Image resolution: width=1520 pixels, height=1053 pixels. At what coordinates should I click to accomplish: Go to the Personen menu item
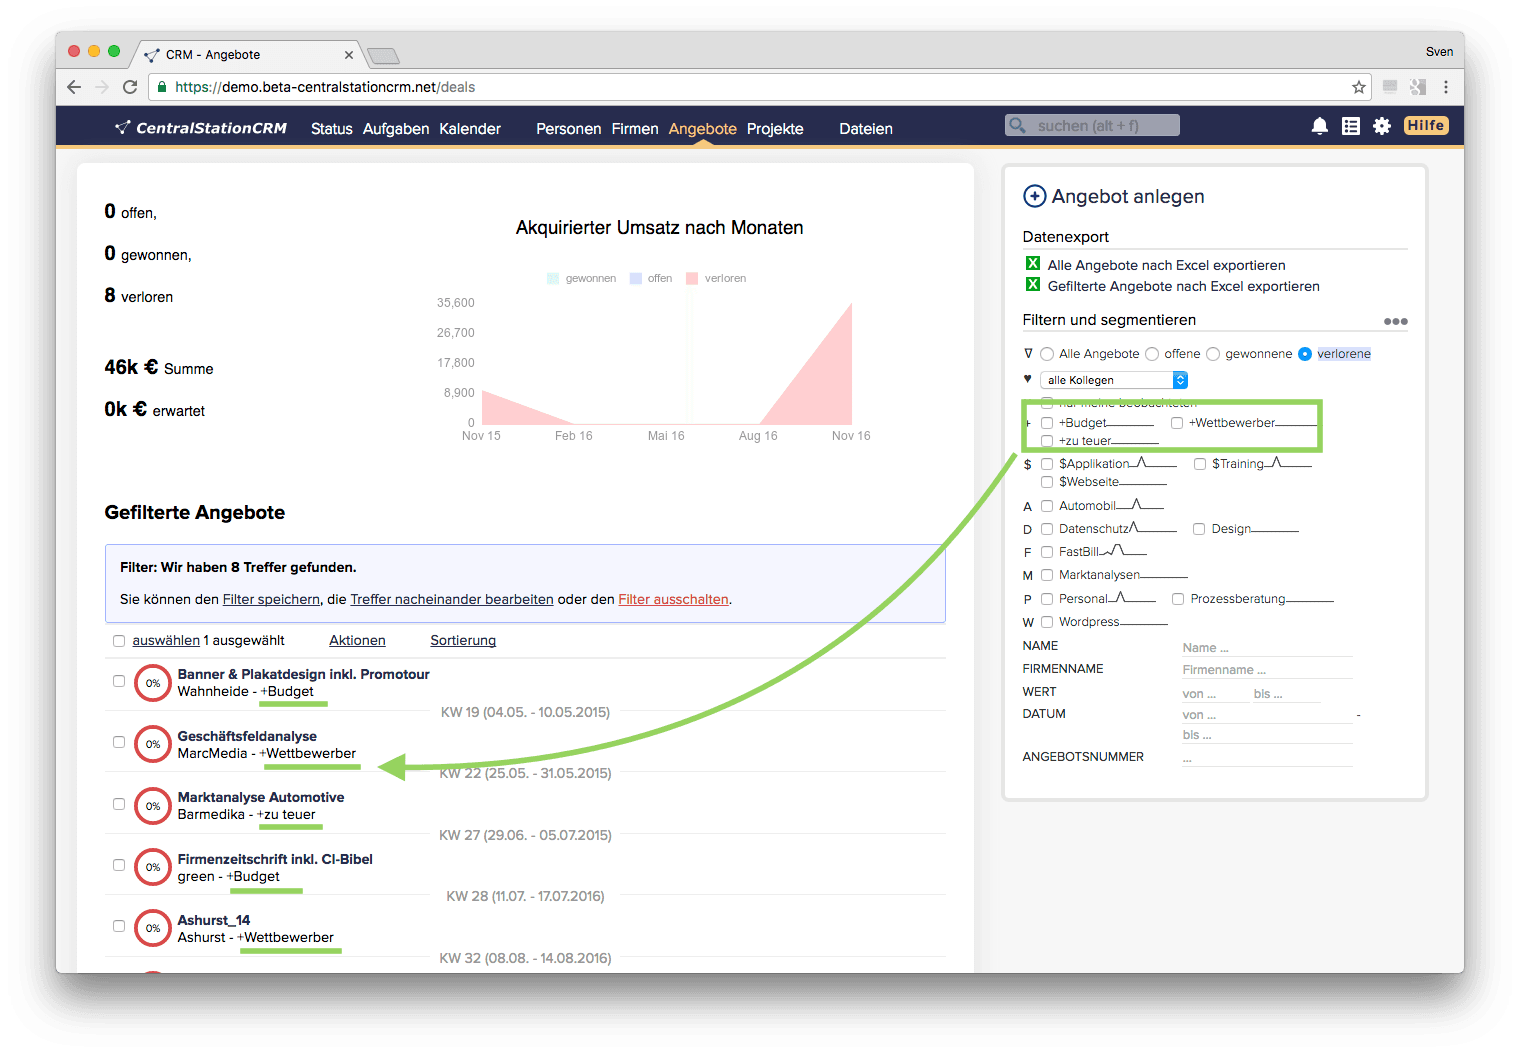pos(568,129)
